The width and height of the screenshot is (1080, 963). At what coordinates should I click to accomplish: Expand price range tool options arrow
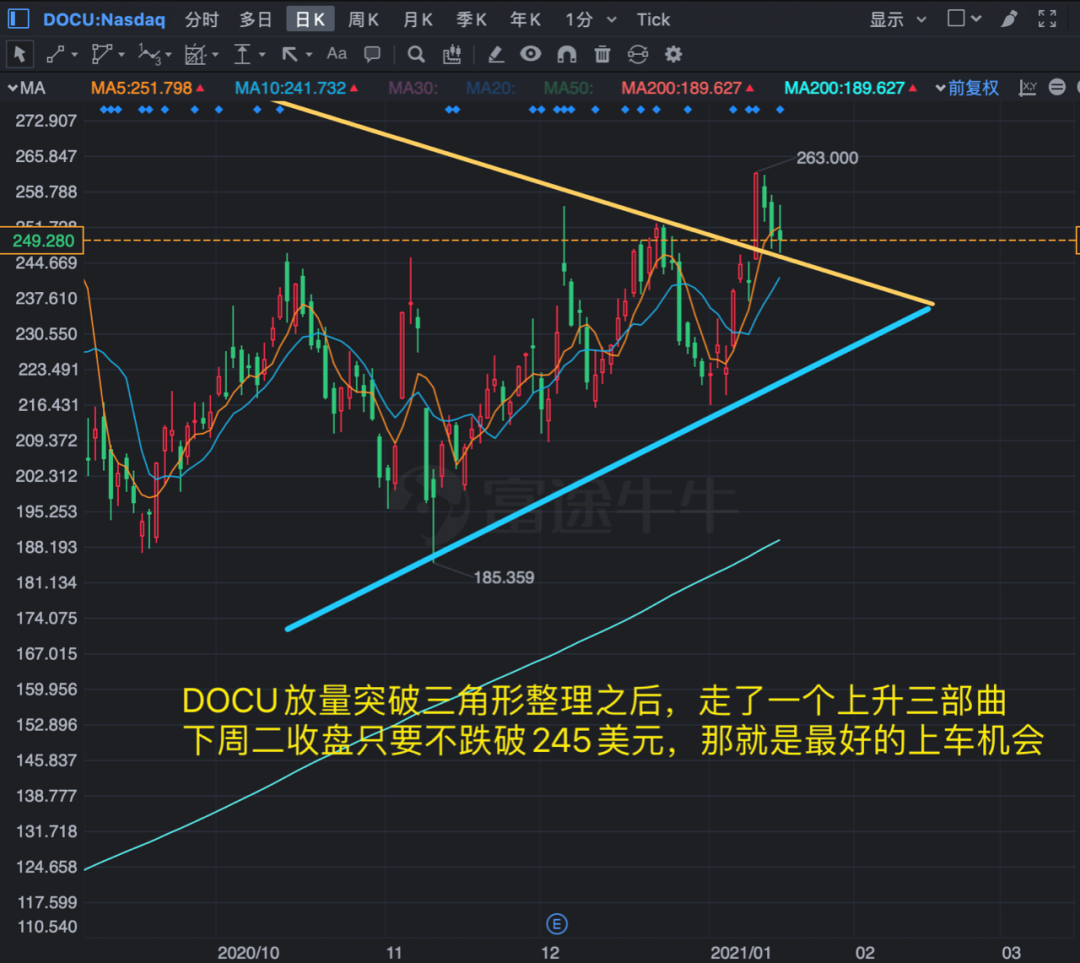click(x=262, y=54)
